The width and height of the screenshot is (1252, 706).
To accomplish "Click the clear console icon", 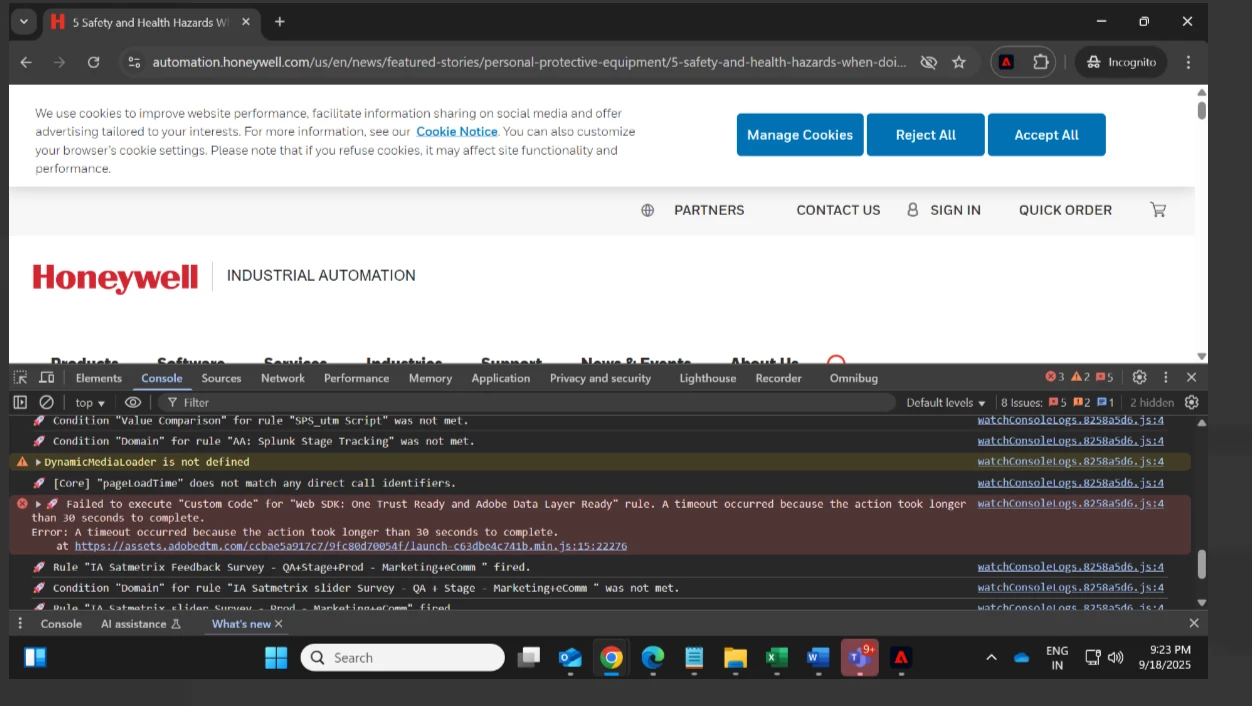I will [x=46, y=402].
